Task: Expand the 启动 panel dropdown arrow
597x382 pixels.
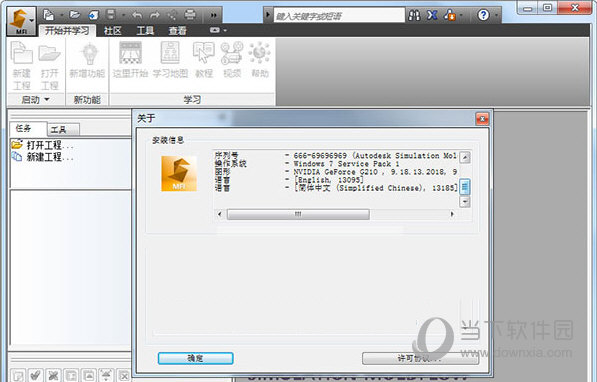Action: pos(47,99)
